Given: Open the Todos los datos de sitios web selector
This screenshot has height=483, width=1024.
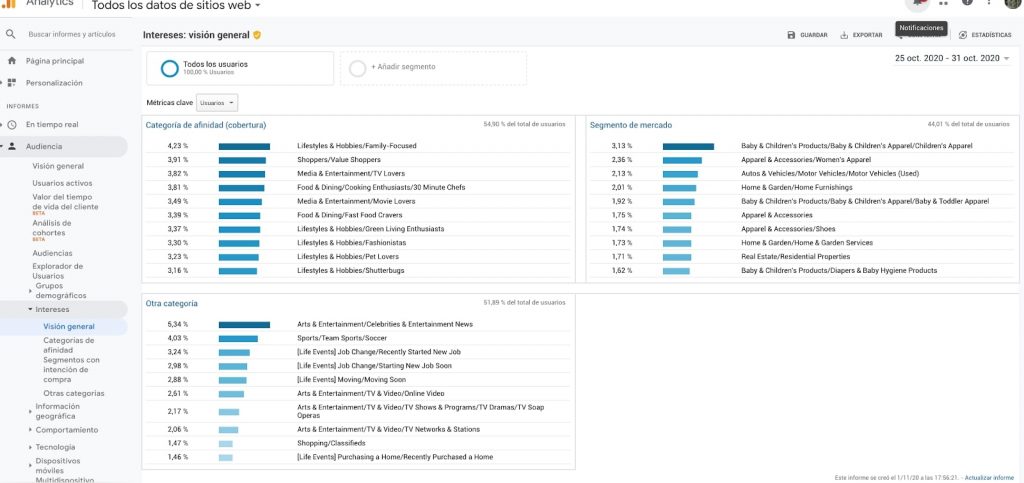Looking at the screenshot, I should tap(176, 5).
